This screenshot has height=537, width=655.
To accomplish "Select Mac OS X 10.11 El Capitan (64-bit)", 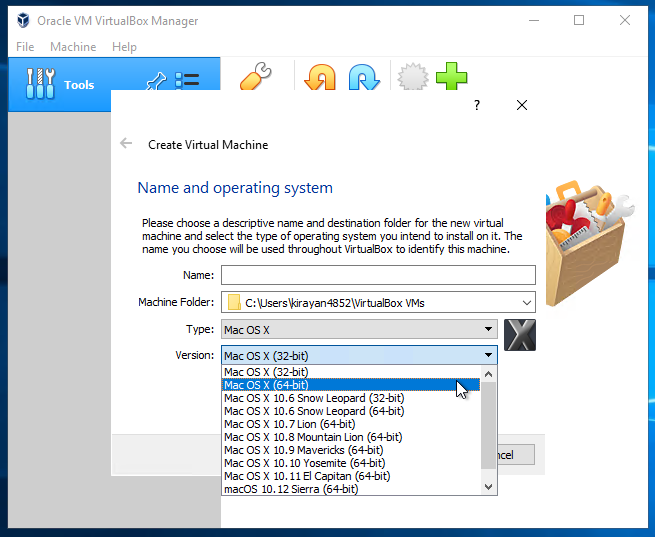I will coord(351,476).
